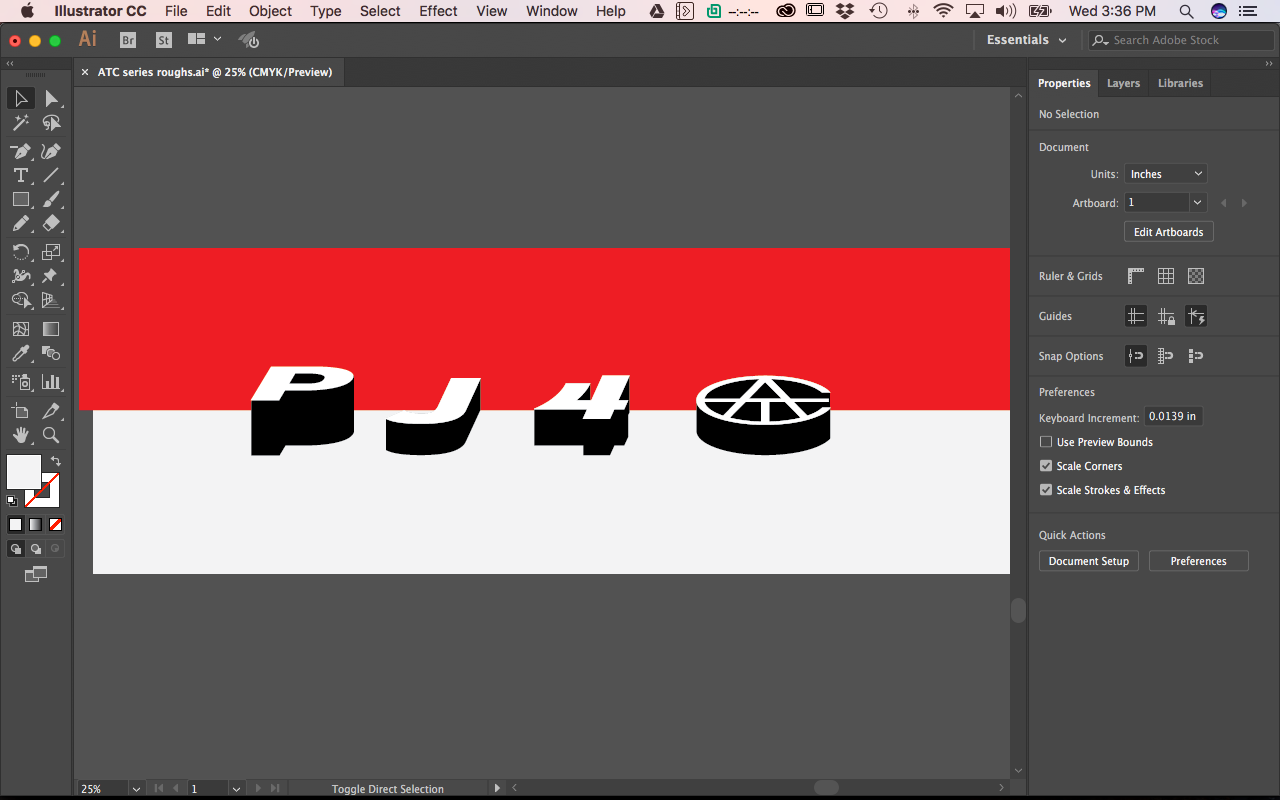The height and width of the screenshot is (800, 1280).
Task: Select the Scale tool
Action: point(51,252)
